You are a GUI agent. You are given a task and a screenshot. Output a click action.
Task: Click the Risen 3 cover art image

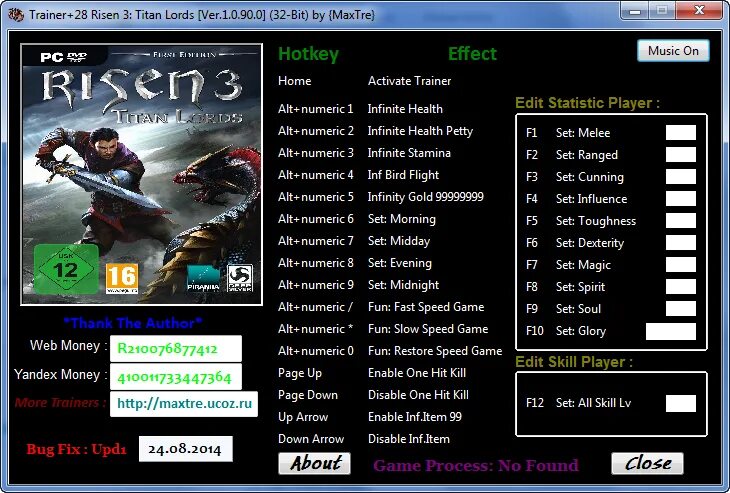[x=142, y=175]
